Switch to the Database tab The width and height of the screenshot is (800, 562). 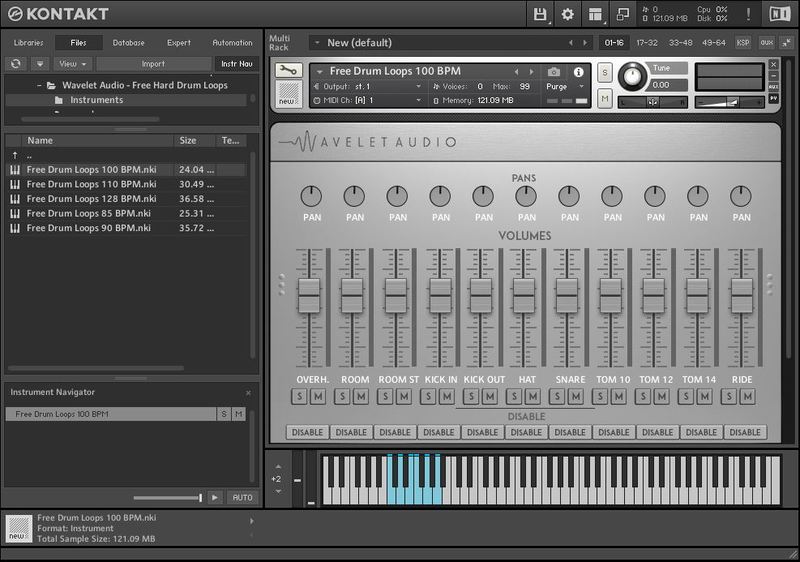pos(128,43)
